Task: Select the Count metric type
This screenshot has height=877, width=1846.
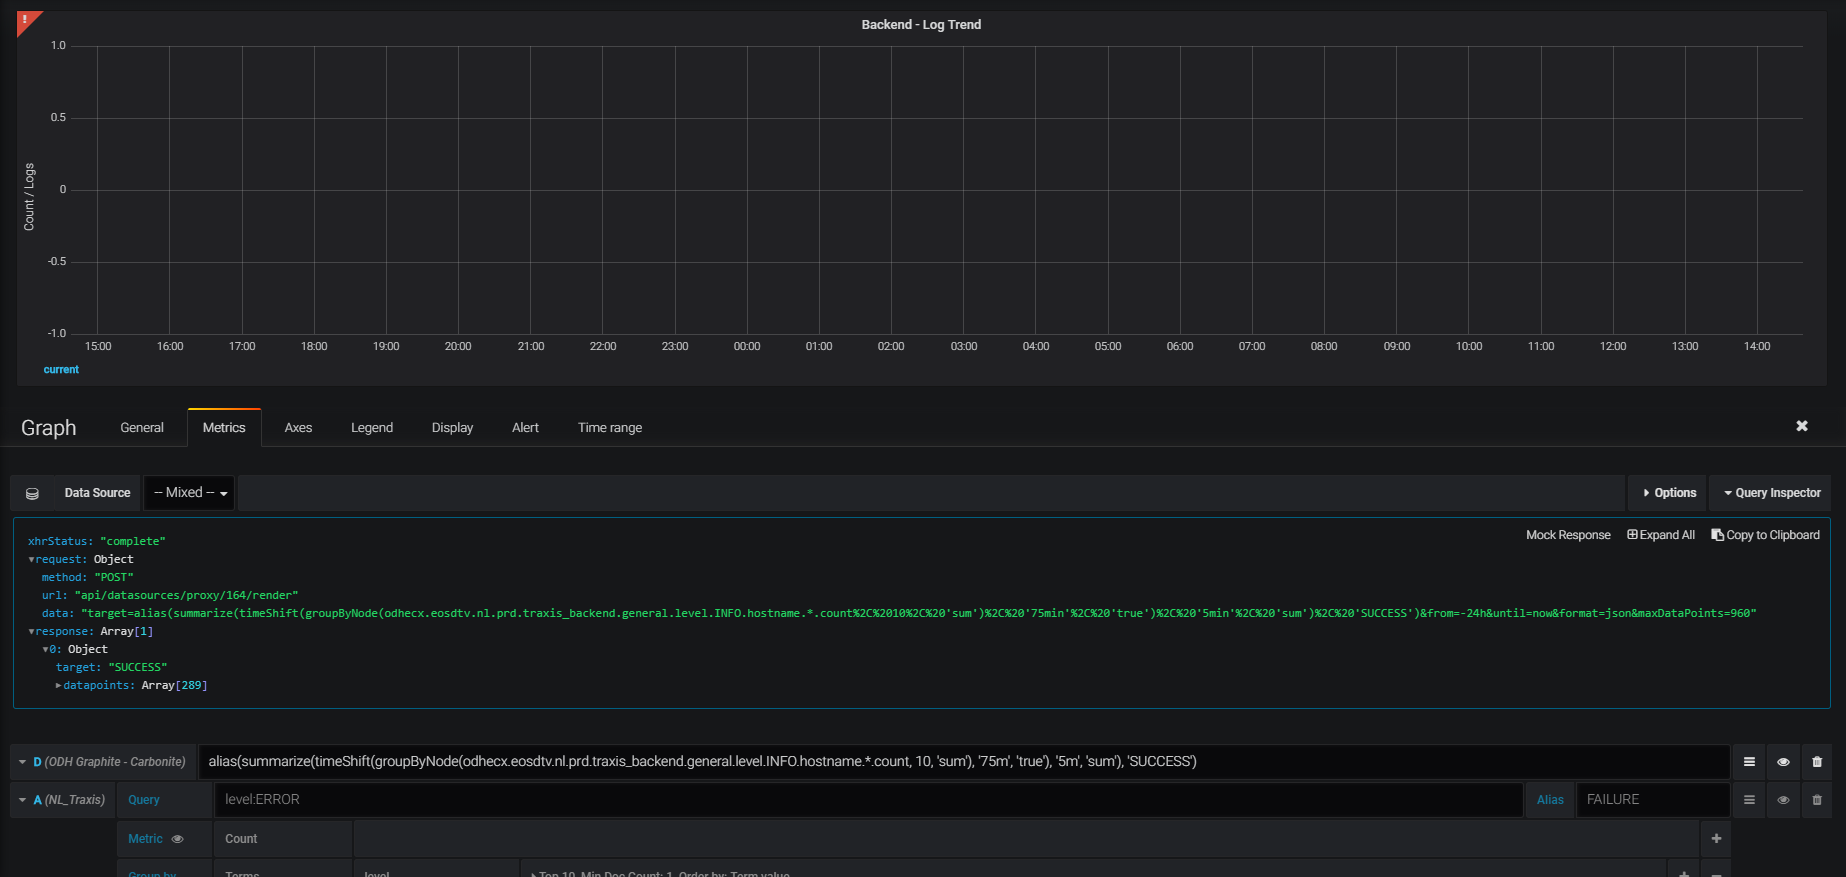Action: pos(282,839)
